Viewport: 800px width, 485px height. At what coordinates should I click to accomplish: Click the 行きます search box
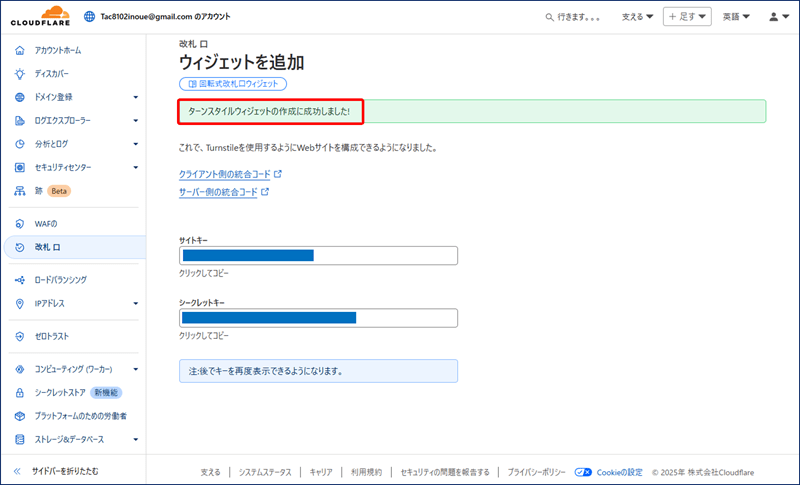point(572,17)
